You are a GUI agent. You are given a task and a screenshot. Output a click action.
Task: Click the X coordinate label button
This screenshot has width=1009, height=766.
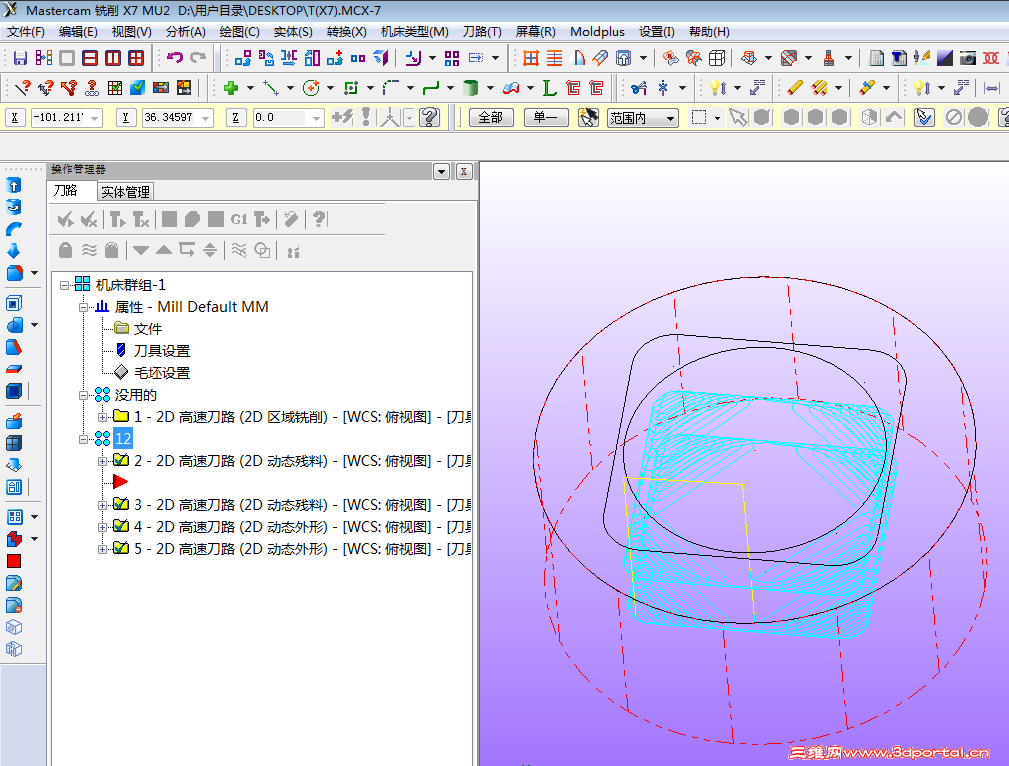tap(15, 118)
